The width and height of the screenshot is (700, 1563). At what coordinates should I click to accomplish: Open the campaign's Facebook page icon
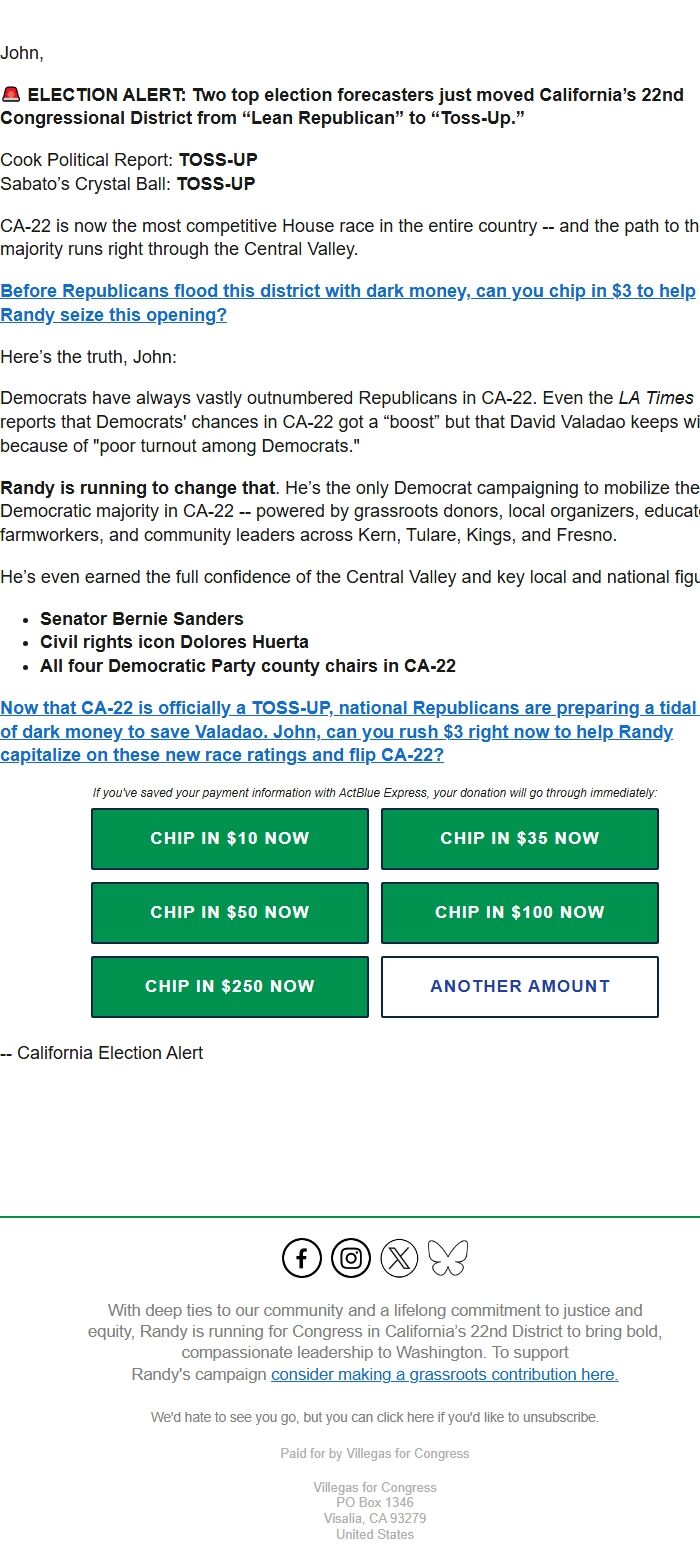point(300,1257)
